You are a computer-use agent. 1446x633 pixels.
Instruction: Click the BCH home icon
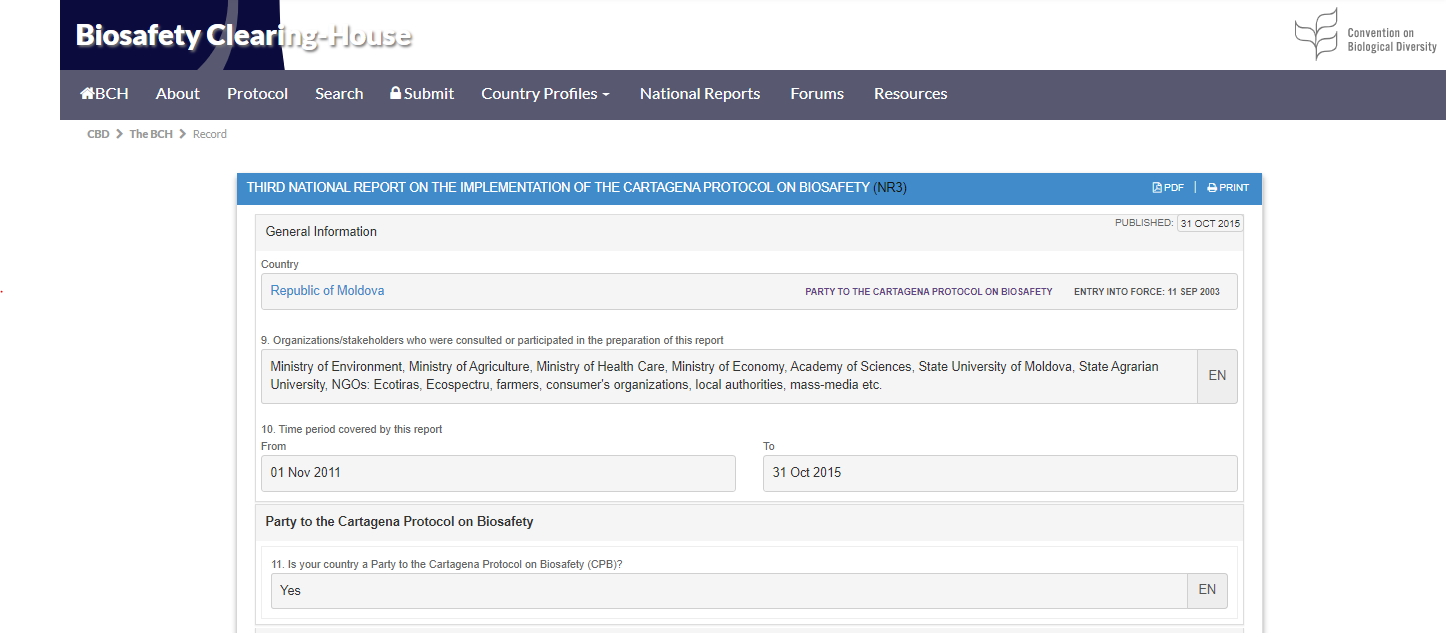tap(87, 94)
